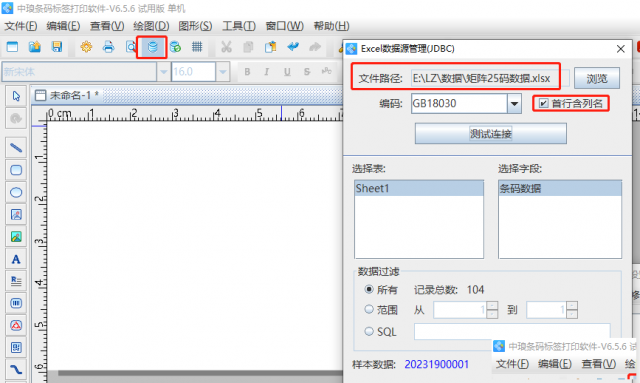Open the 查看(V) menu
This screenshot has height=383, width=640.
click(x=107, y=26)
